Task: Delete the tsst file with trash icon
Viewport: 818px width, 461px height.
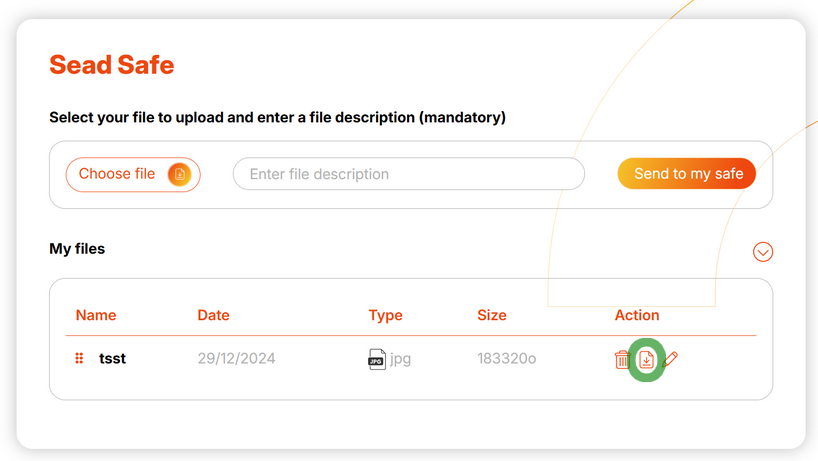Action: coord(622,359)
